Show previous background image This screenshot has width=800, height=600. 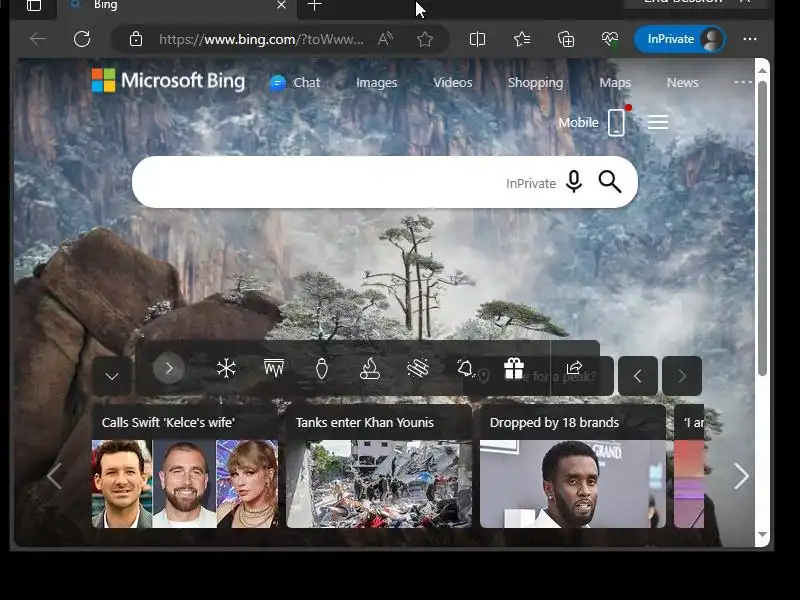638,377
